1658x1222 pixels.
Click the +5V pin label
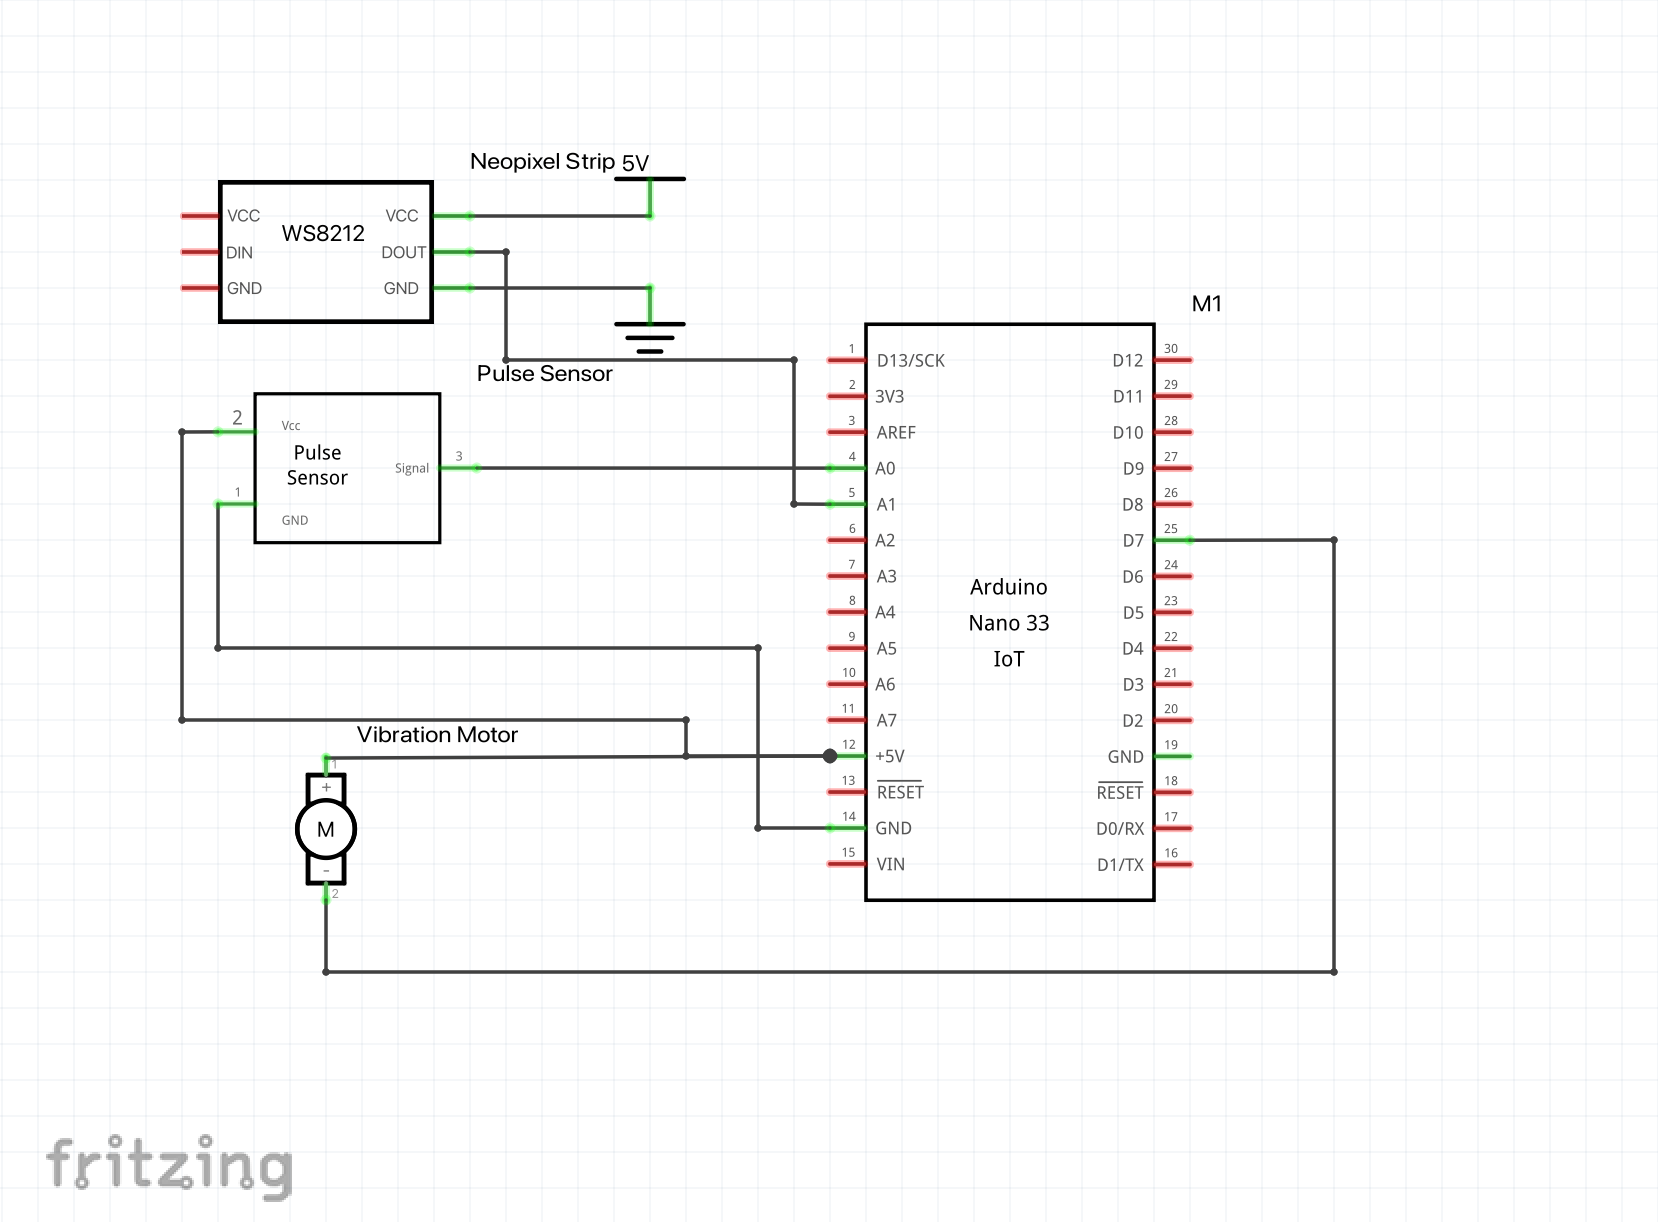pos(890,756)
